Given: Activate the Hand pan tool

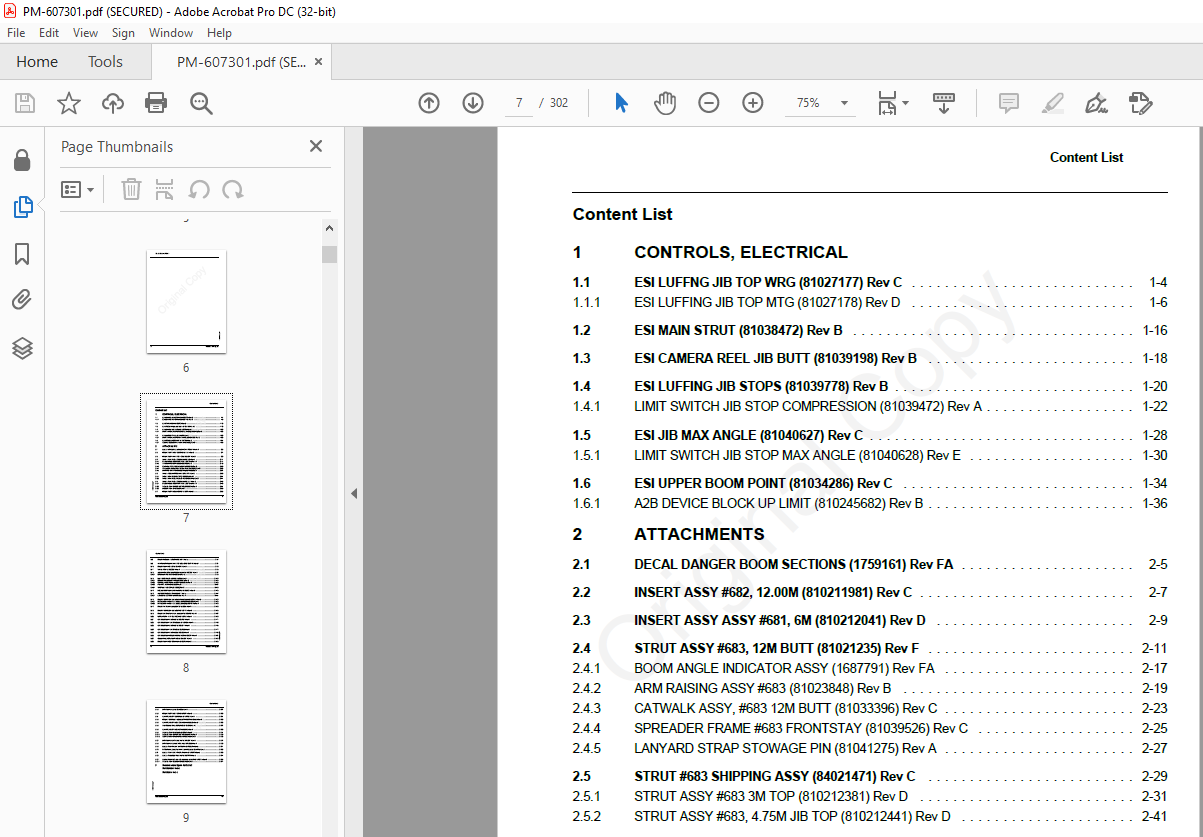Looking at the screenshot, I should click(665, 103).
